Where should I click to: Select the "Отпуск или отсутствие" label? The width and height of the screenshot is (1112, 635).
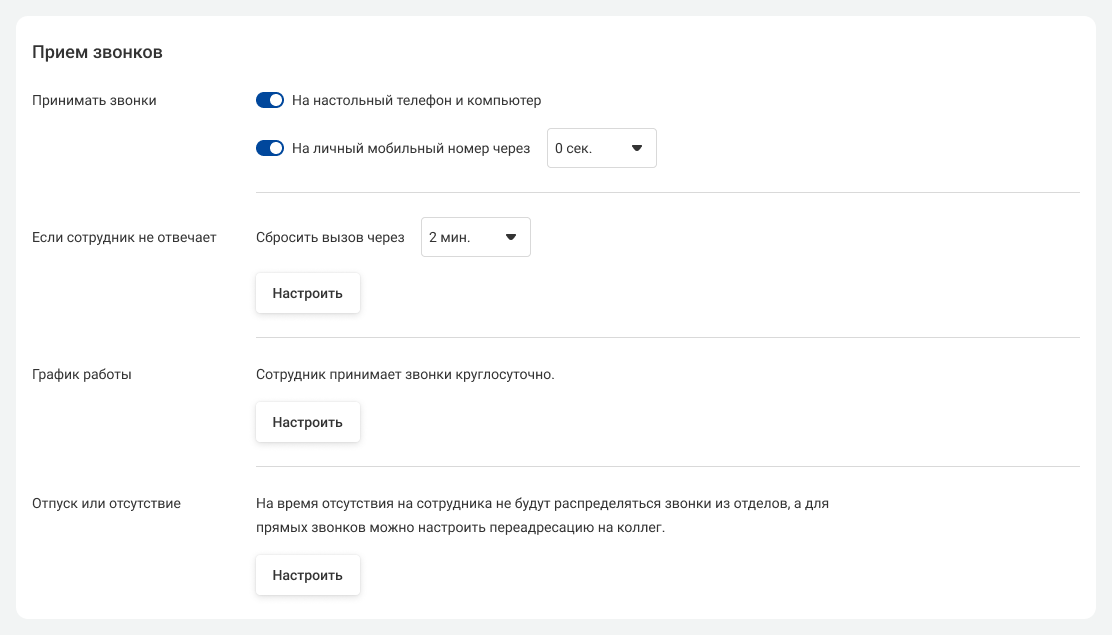[x=106, y=503]
